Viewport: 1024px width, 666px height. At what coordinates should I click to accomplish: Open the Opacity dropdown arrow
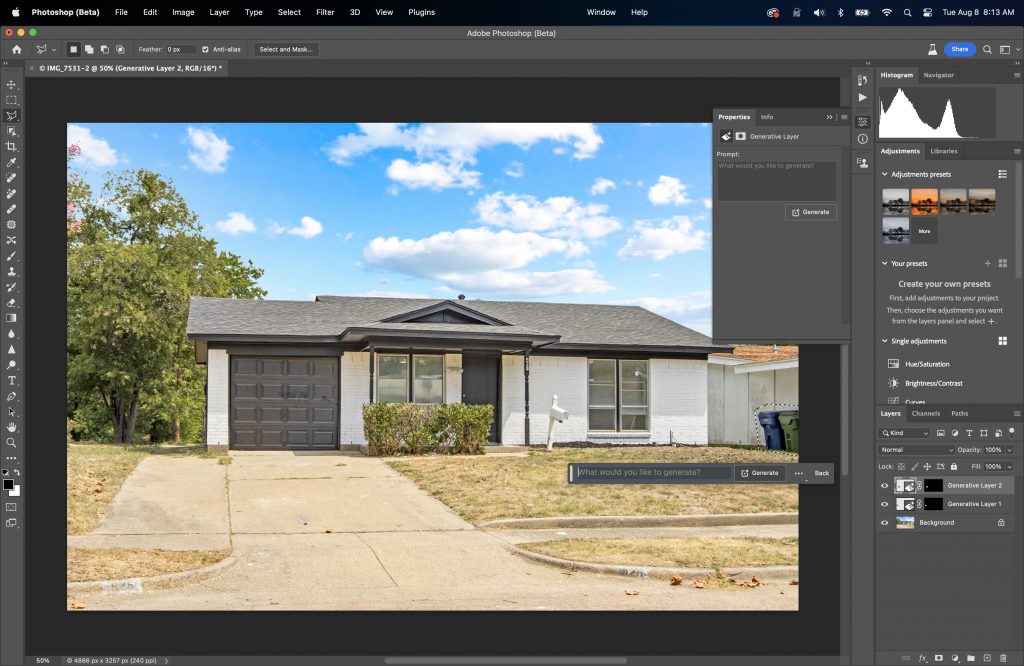(1010, 450)
